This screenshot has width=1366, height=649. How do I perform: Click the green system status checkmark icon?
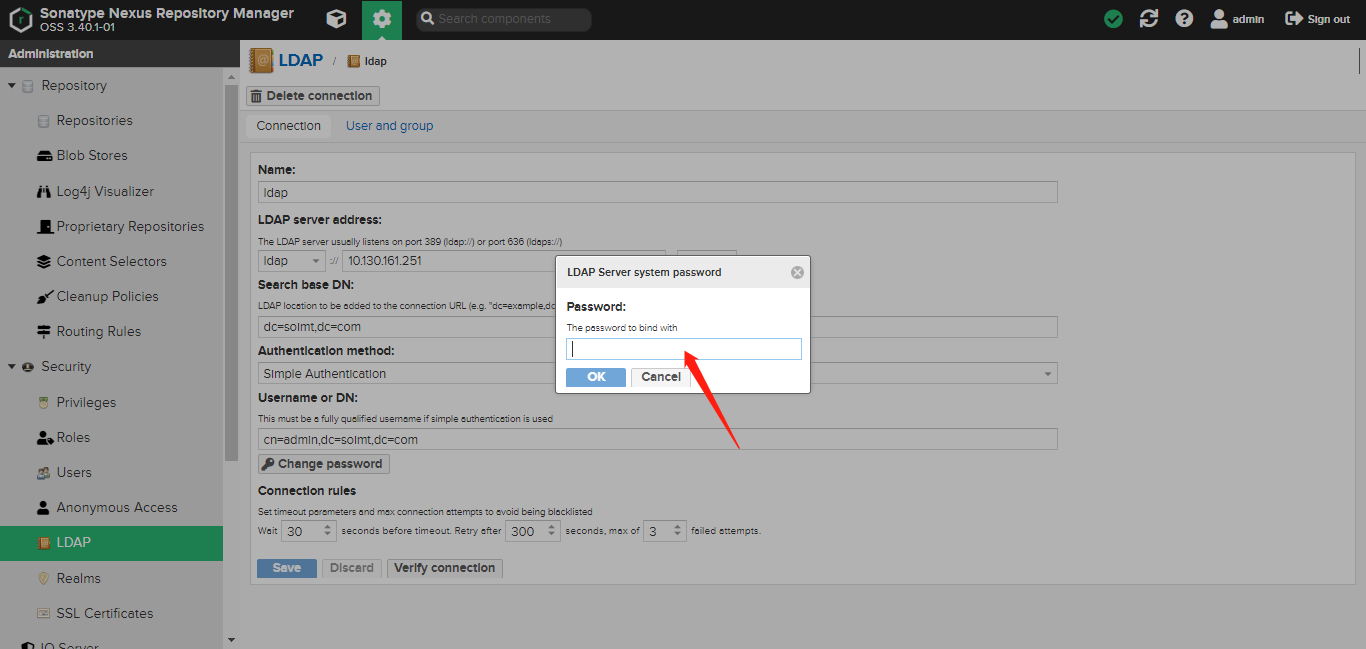1113,19
